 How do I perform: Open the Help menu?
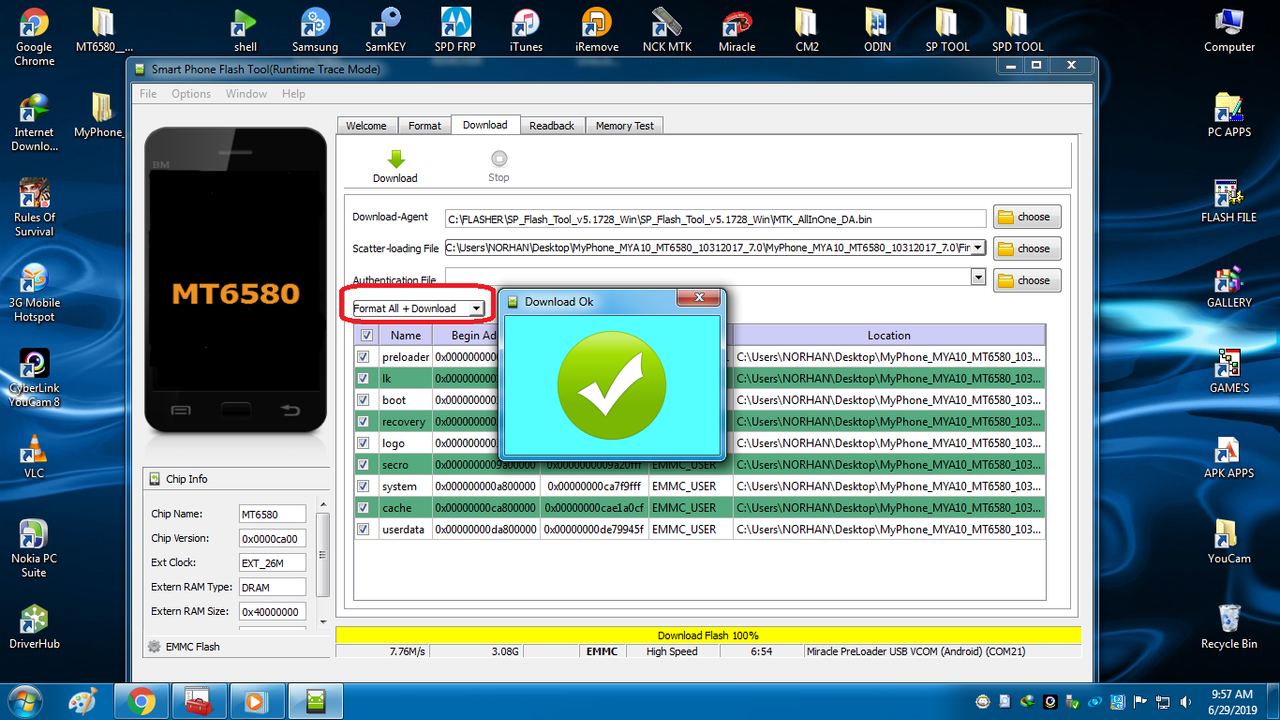(293, 94)
